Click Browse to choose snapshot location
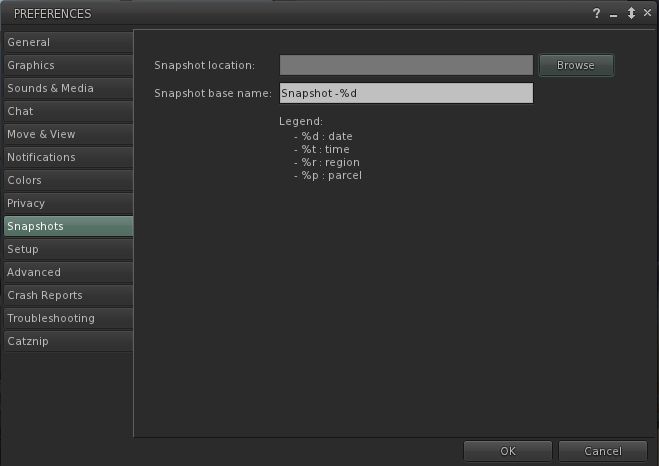The image size is (659, 466). coord(576,65)
